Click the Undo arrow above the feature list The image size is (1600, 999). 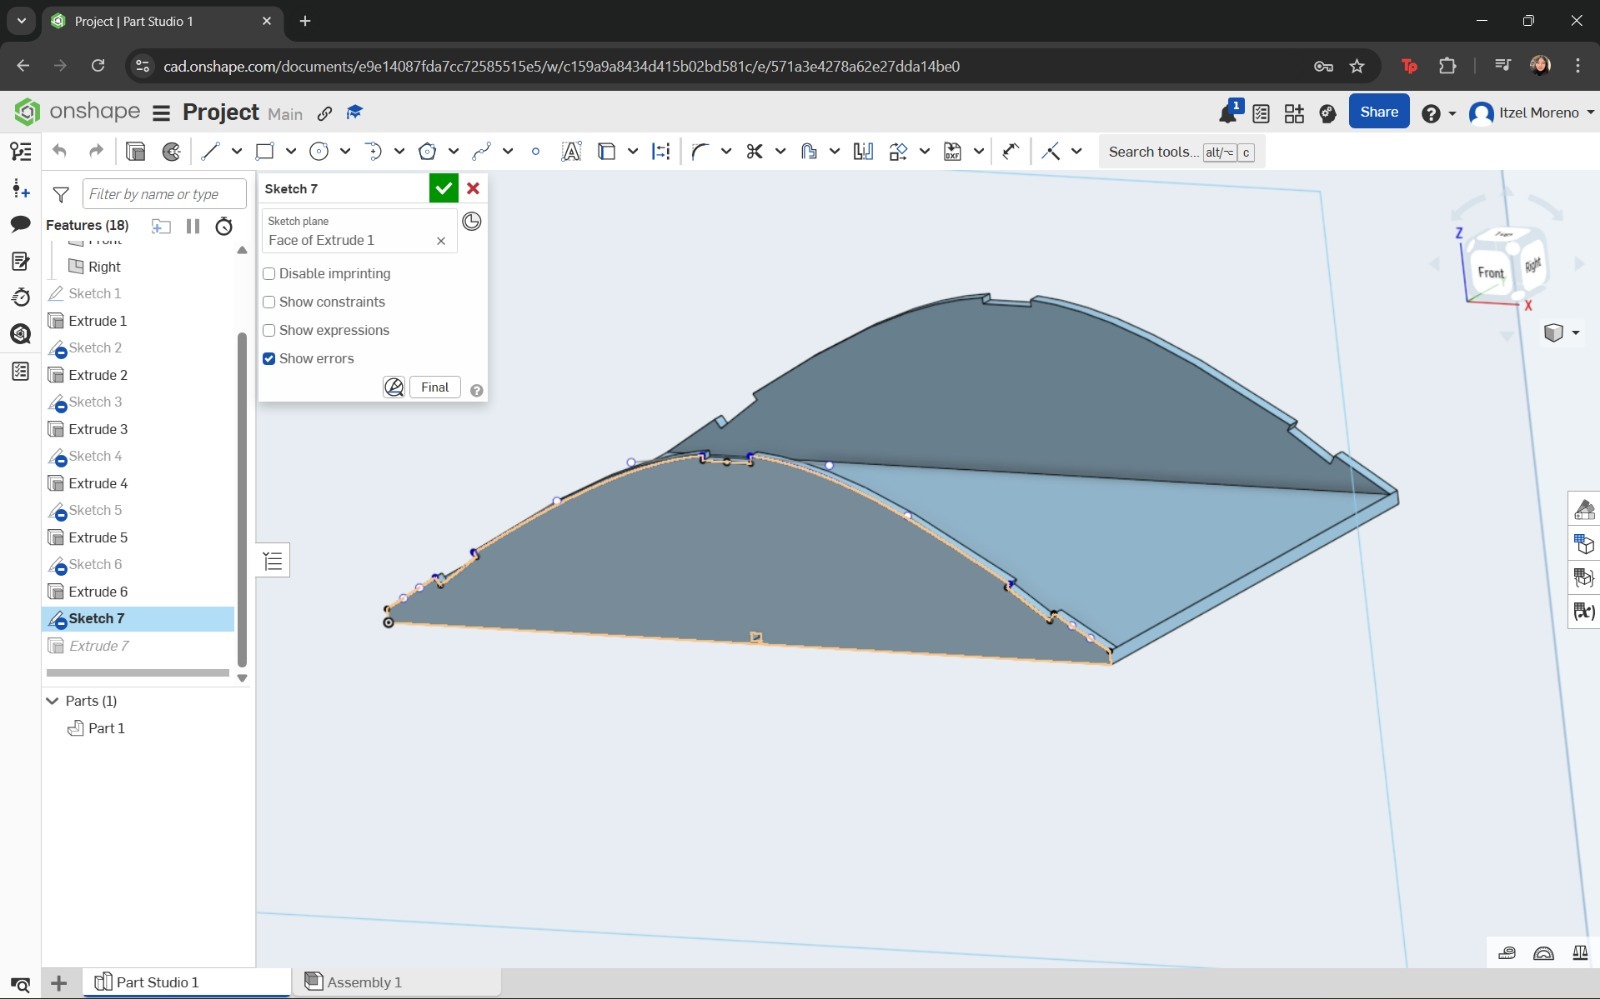pyautogui.click(x=59, y=150)
